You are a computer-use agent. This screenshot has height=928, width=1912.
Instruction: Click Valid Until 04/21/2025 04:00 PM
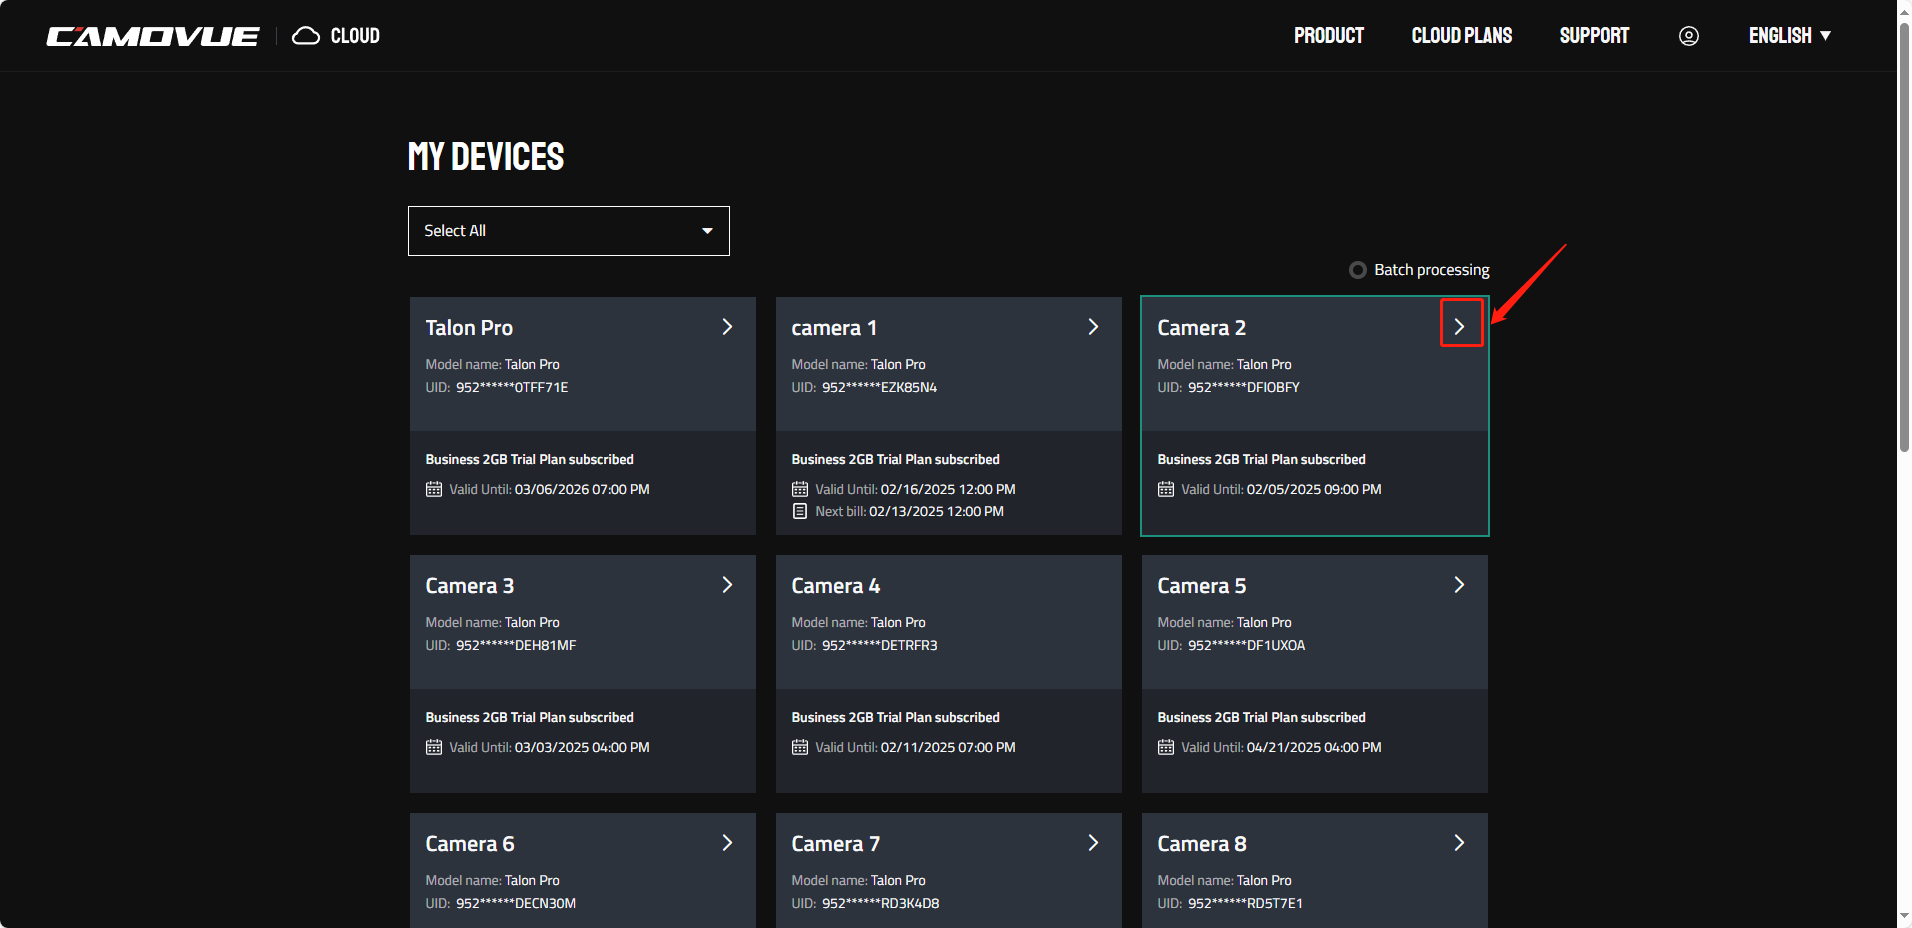pos(1281,747)
